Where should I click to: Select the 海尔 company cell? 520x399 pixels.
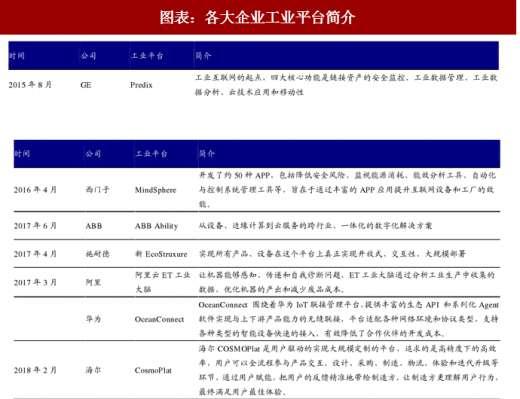click(x=93, y=370)
